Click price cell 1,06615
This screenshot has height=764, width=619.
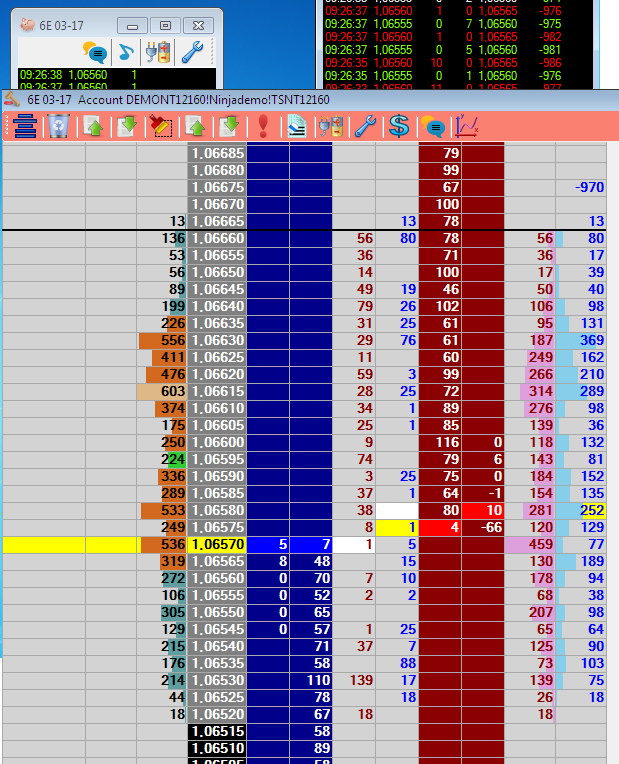(x=217, y=391)
